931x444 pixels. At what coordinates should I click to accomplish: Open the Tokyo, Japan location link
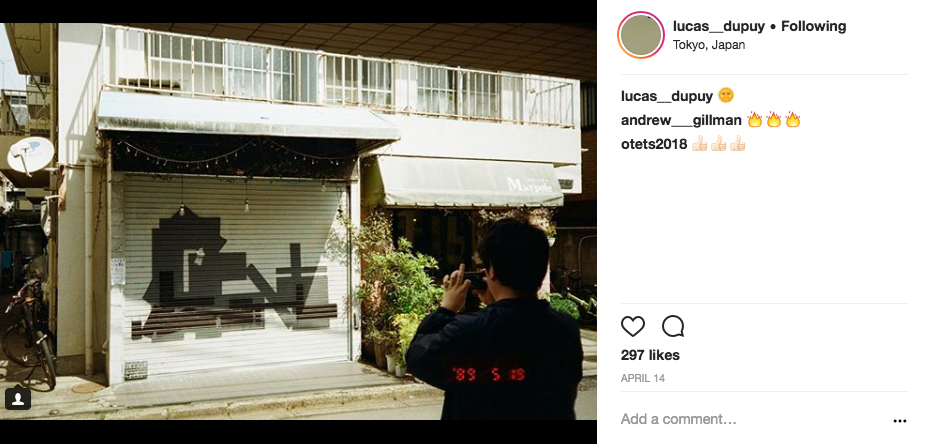pyautogui.click(x=708, y=45)
